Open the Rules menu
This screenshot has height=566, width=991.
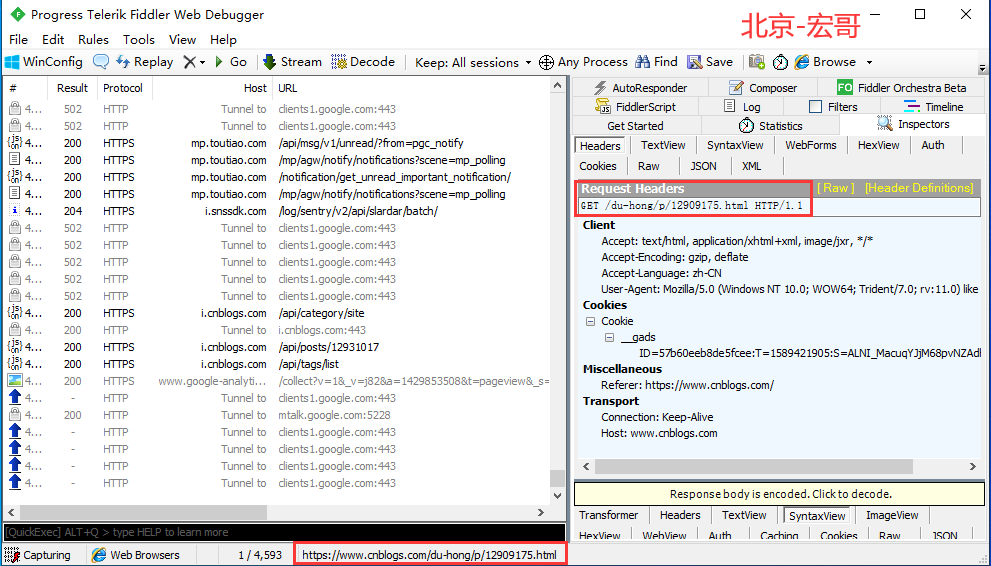tap(94, 39)
